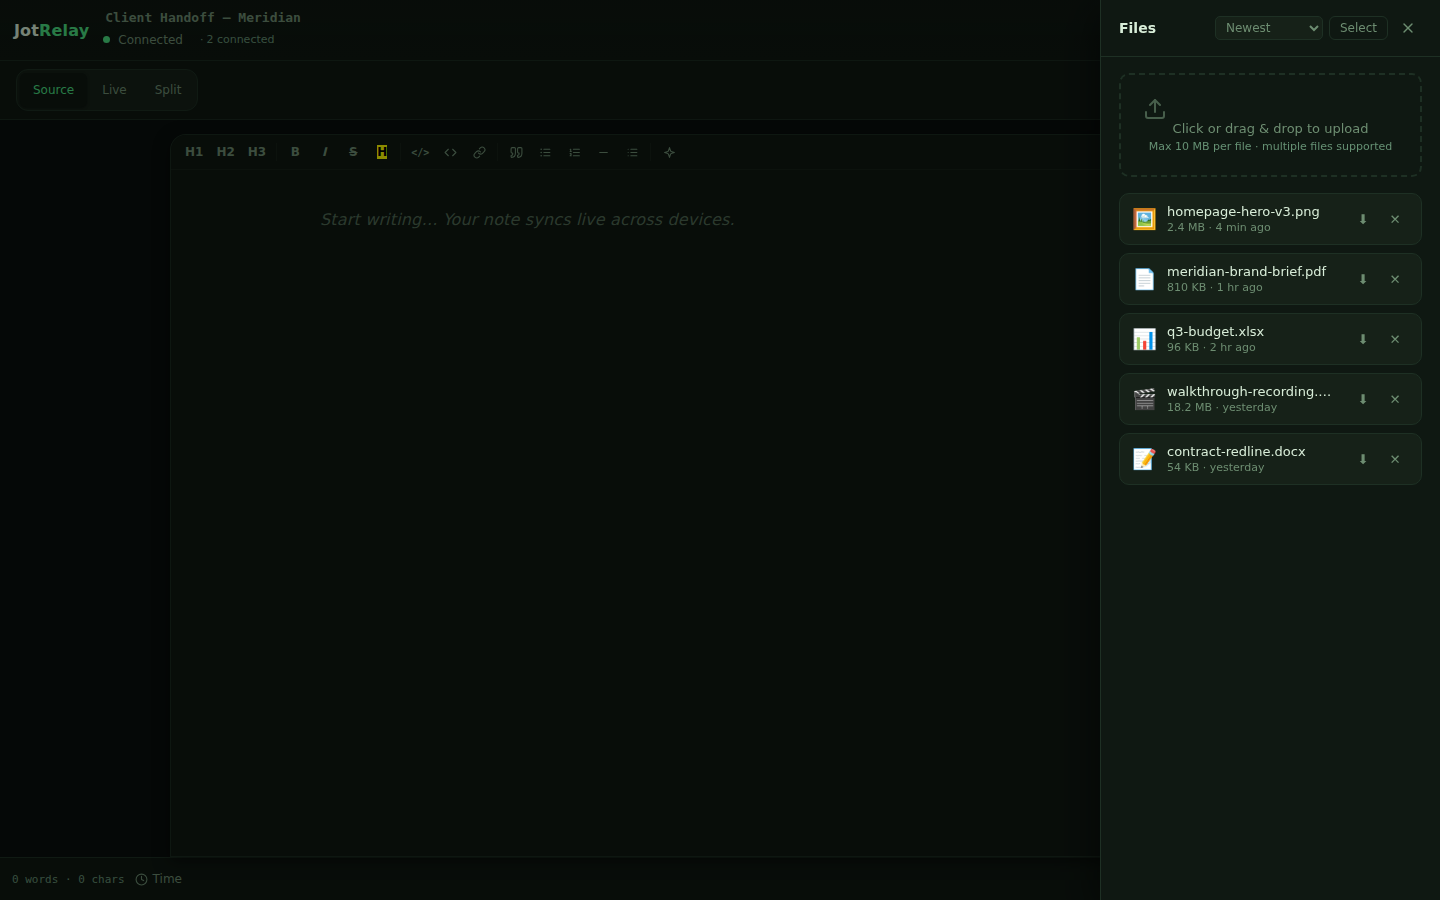Click the walkthrough-recording clapperboard icon
The image size is (1440, 900).
[1144, 399]
